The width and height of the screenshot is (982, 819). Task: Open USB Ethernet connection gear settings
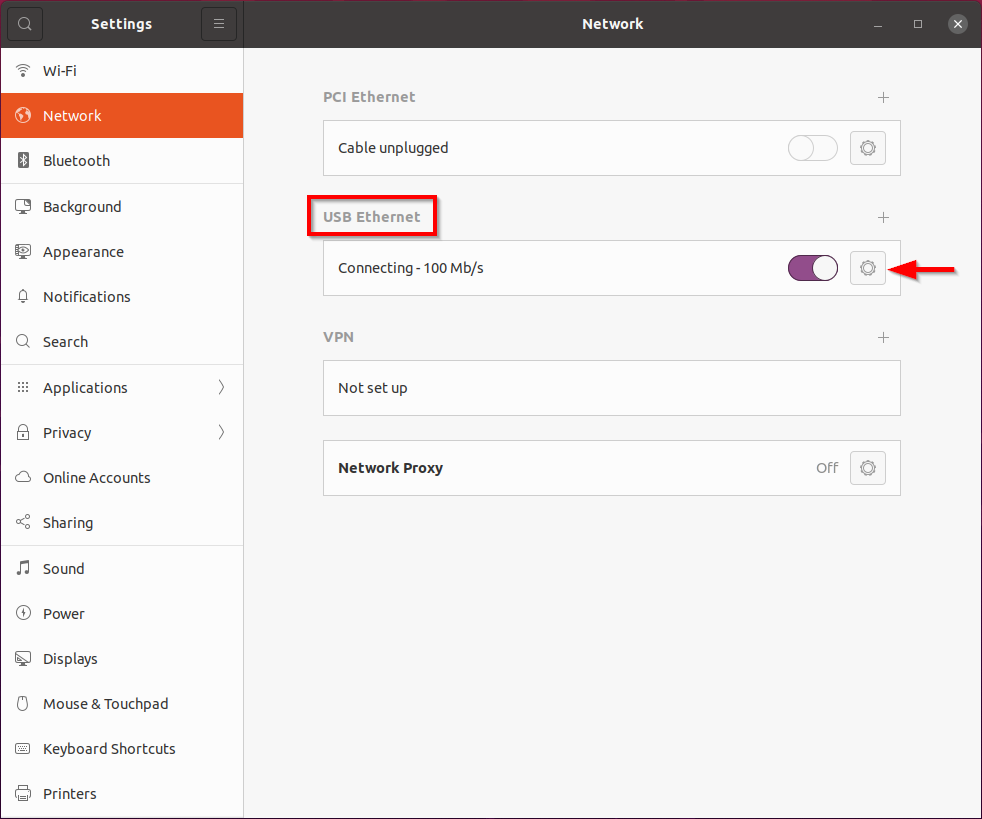point(867,268)
